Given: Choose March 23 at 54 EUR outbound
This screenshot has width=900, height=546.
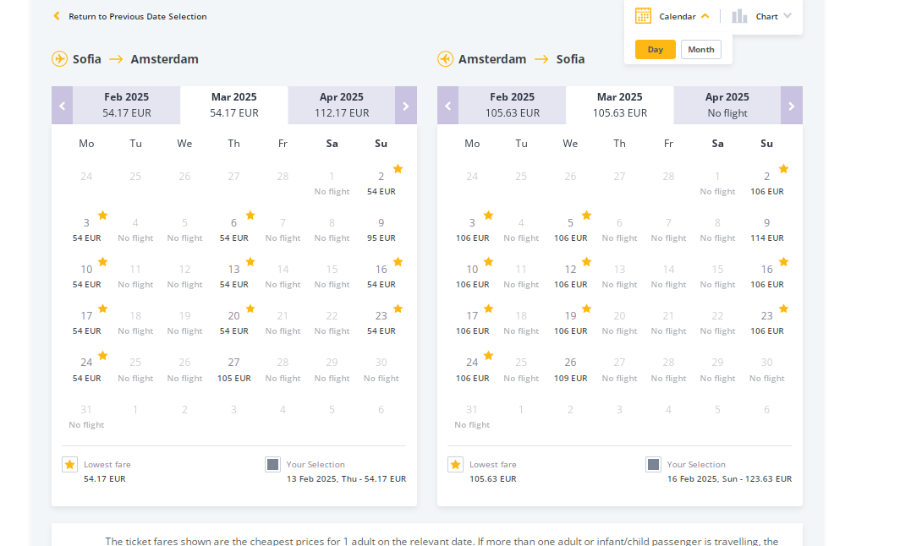Looking at the screenshot, I should [x=381, y=323].
